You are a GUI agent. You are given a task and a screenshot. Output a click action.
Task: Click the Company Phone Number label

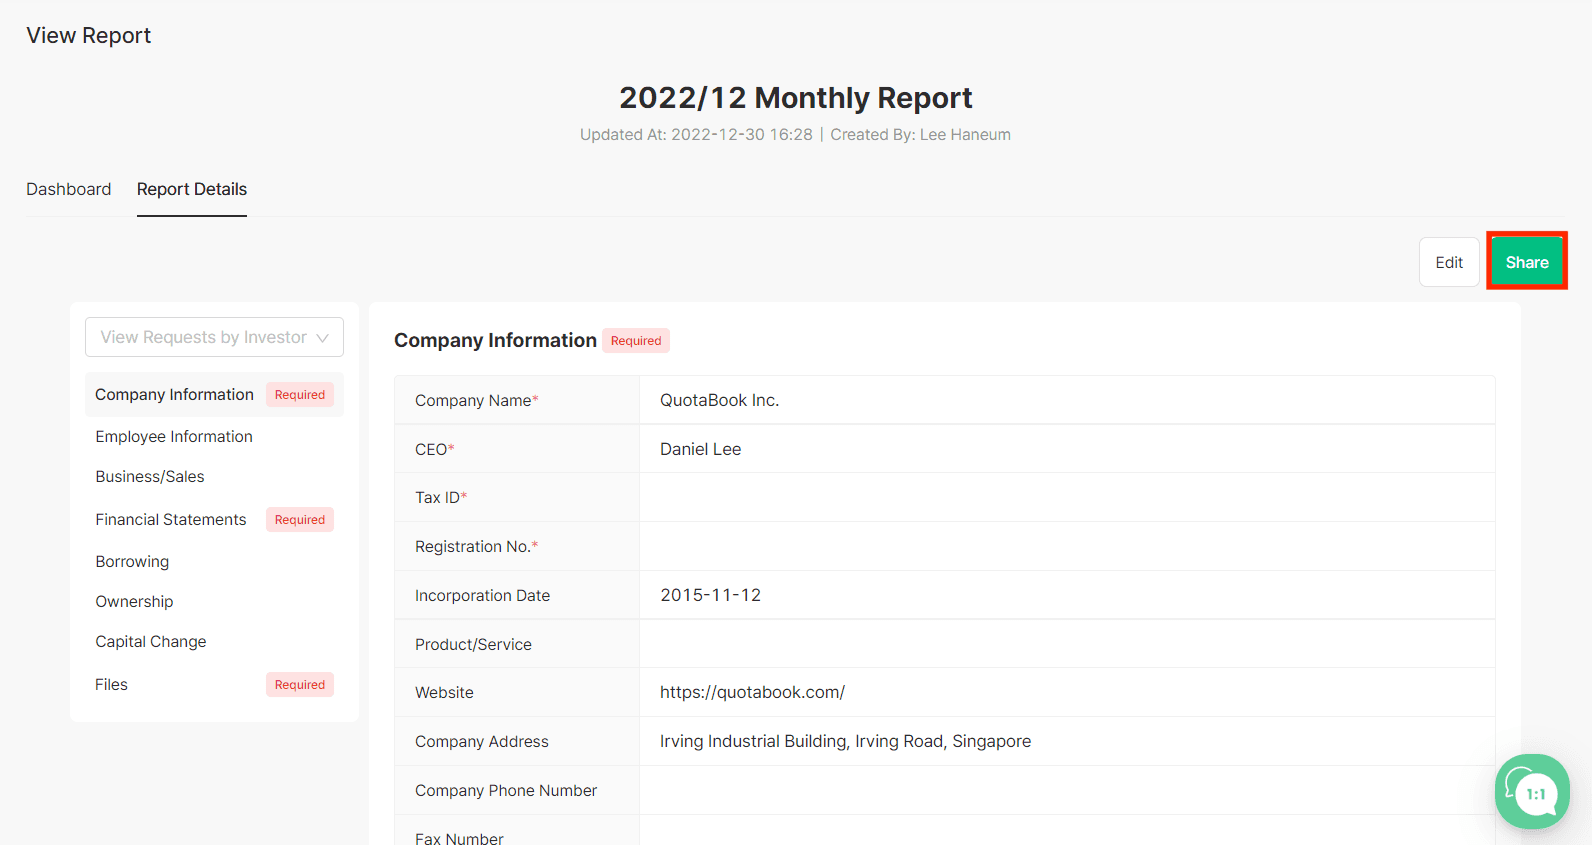(x=506, y=790)
